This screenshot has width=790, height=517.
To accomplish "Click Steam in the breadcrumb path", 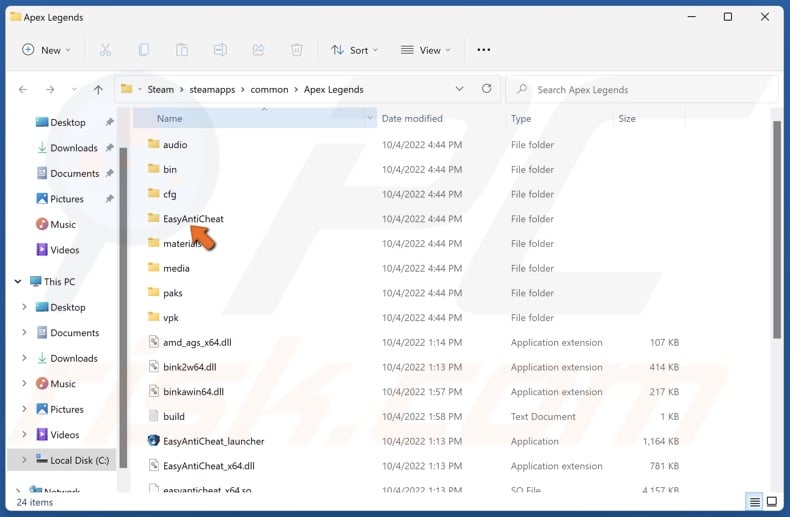I will pyautogui.click(x=160, y=89).
